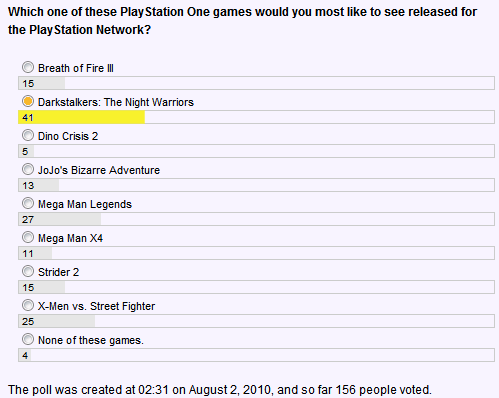Click the JoJo's Bizarre Adventure label
The width and height of the screenshot is (499, 398).
pos(99,170)
